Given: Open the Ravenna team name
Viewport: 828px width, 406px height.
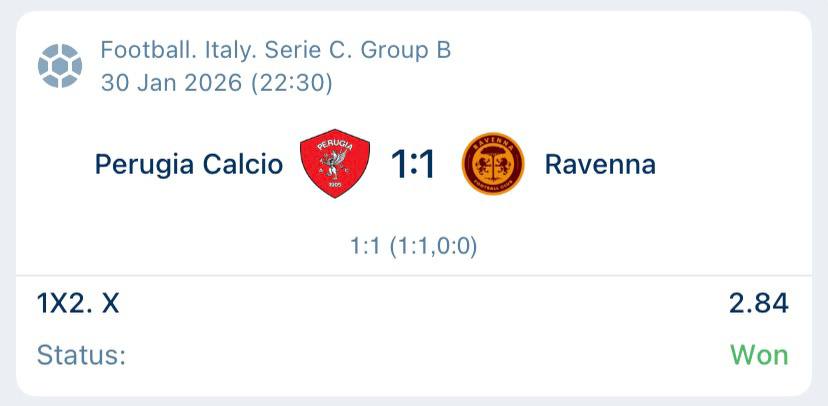Looking at the screenshot, I should (600, 165).
